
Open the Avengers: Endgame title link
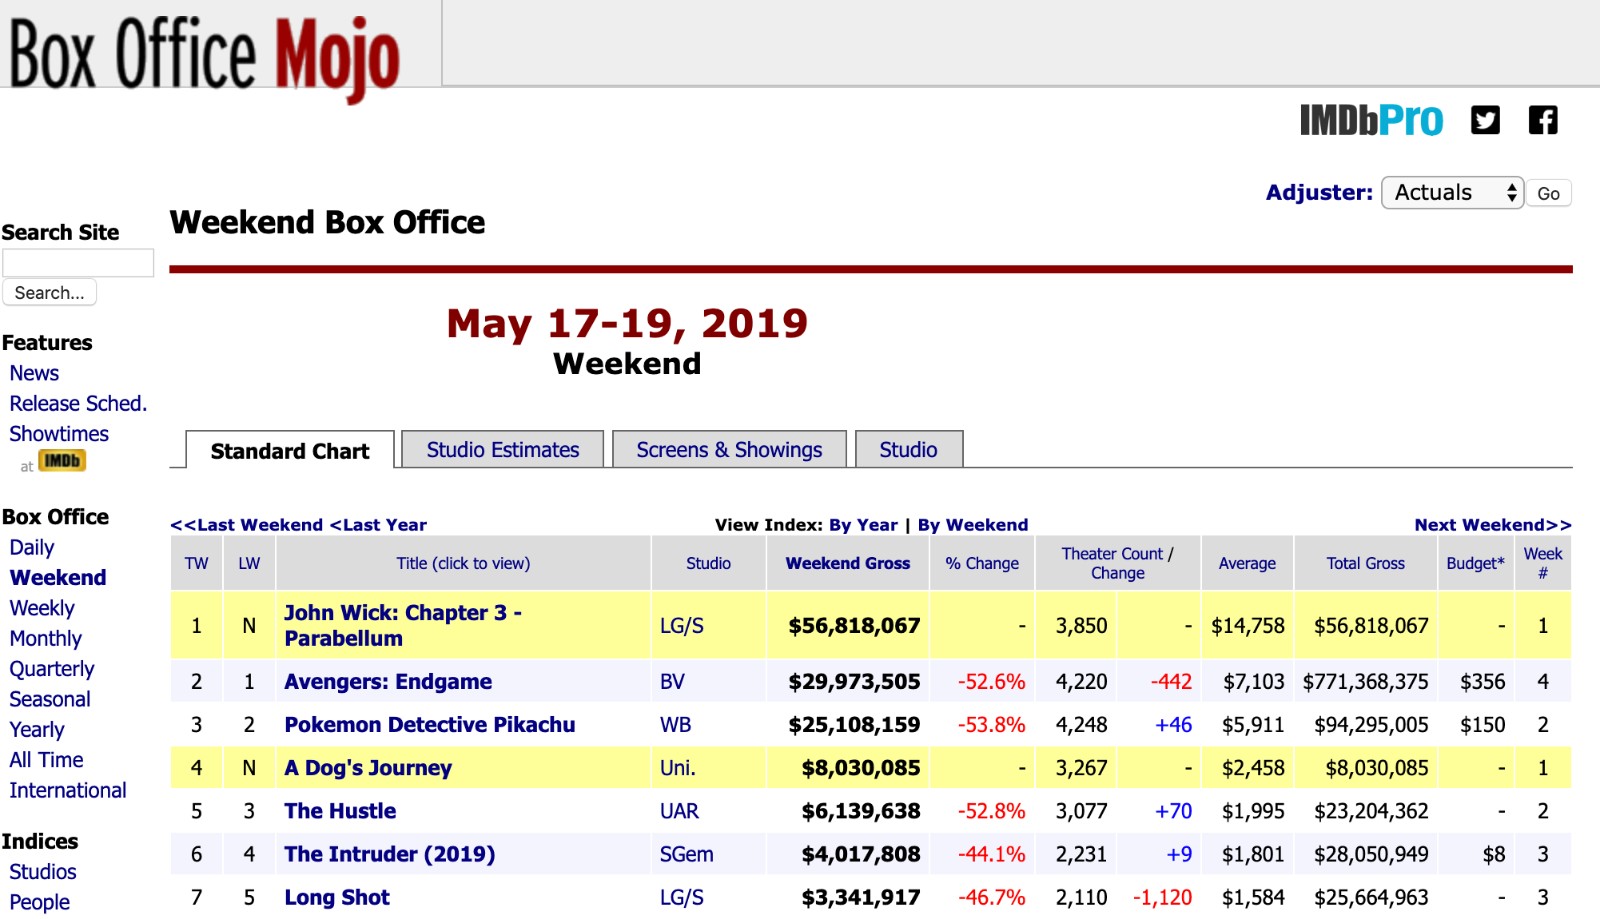388,682
